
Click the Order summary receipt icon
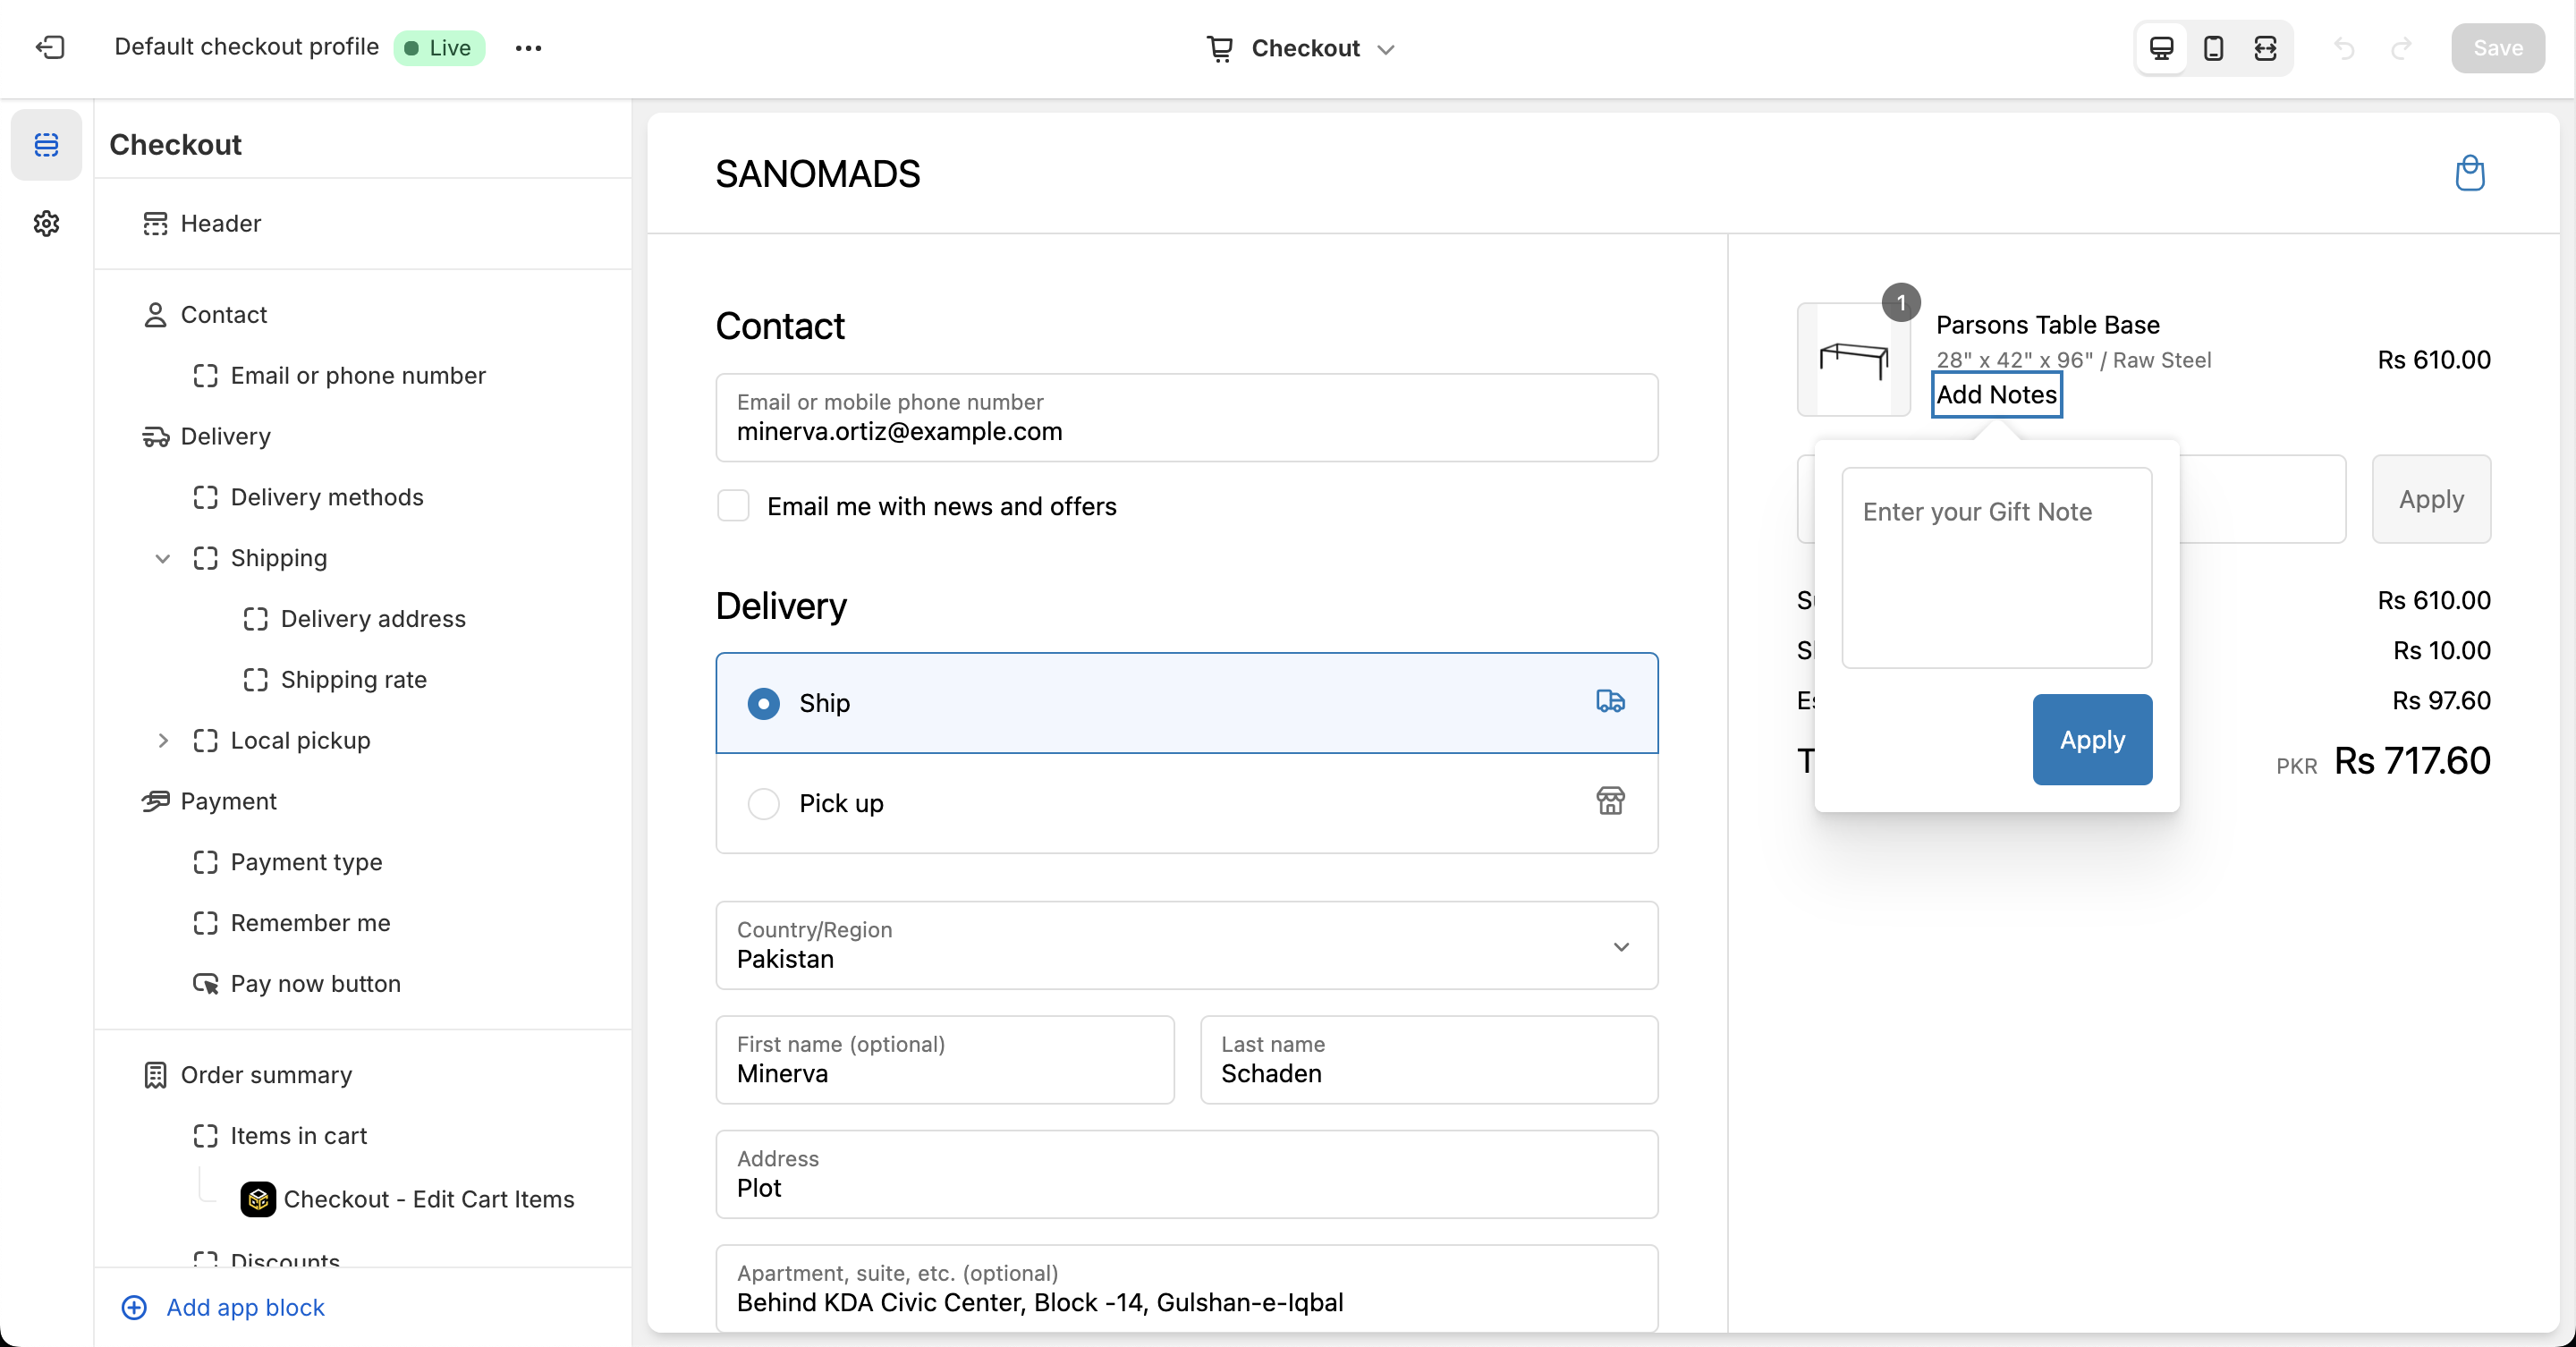pyautogui.click(x=155, y=1075)
